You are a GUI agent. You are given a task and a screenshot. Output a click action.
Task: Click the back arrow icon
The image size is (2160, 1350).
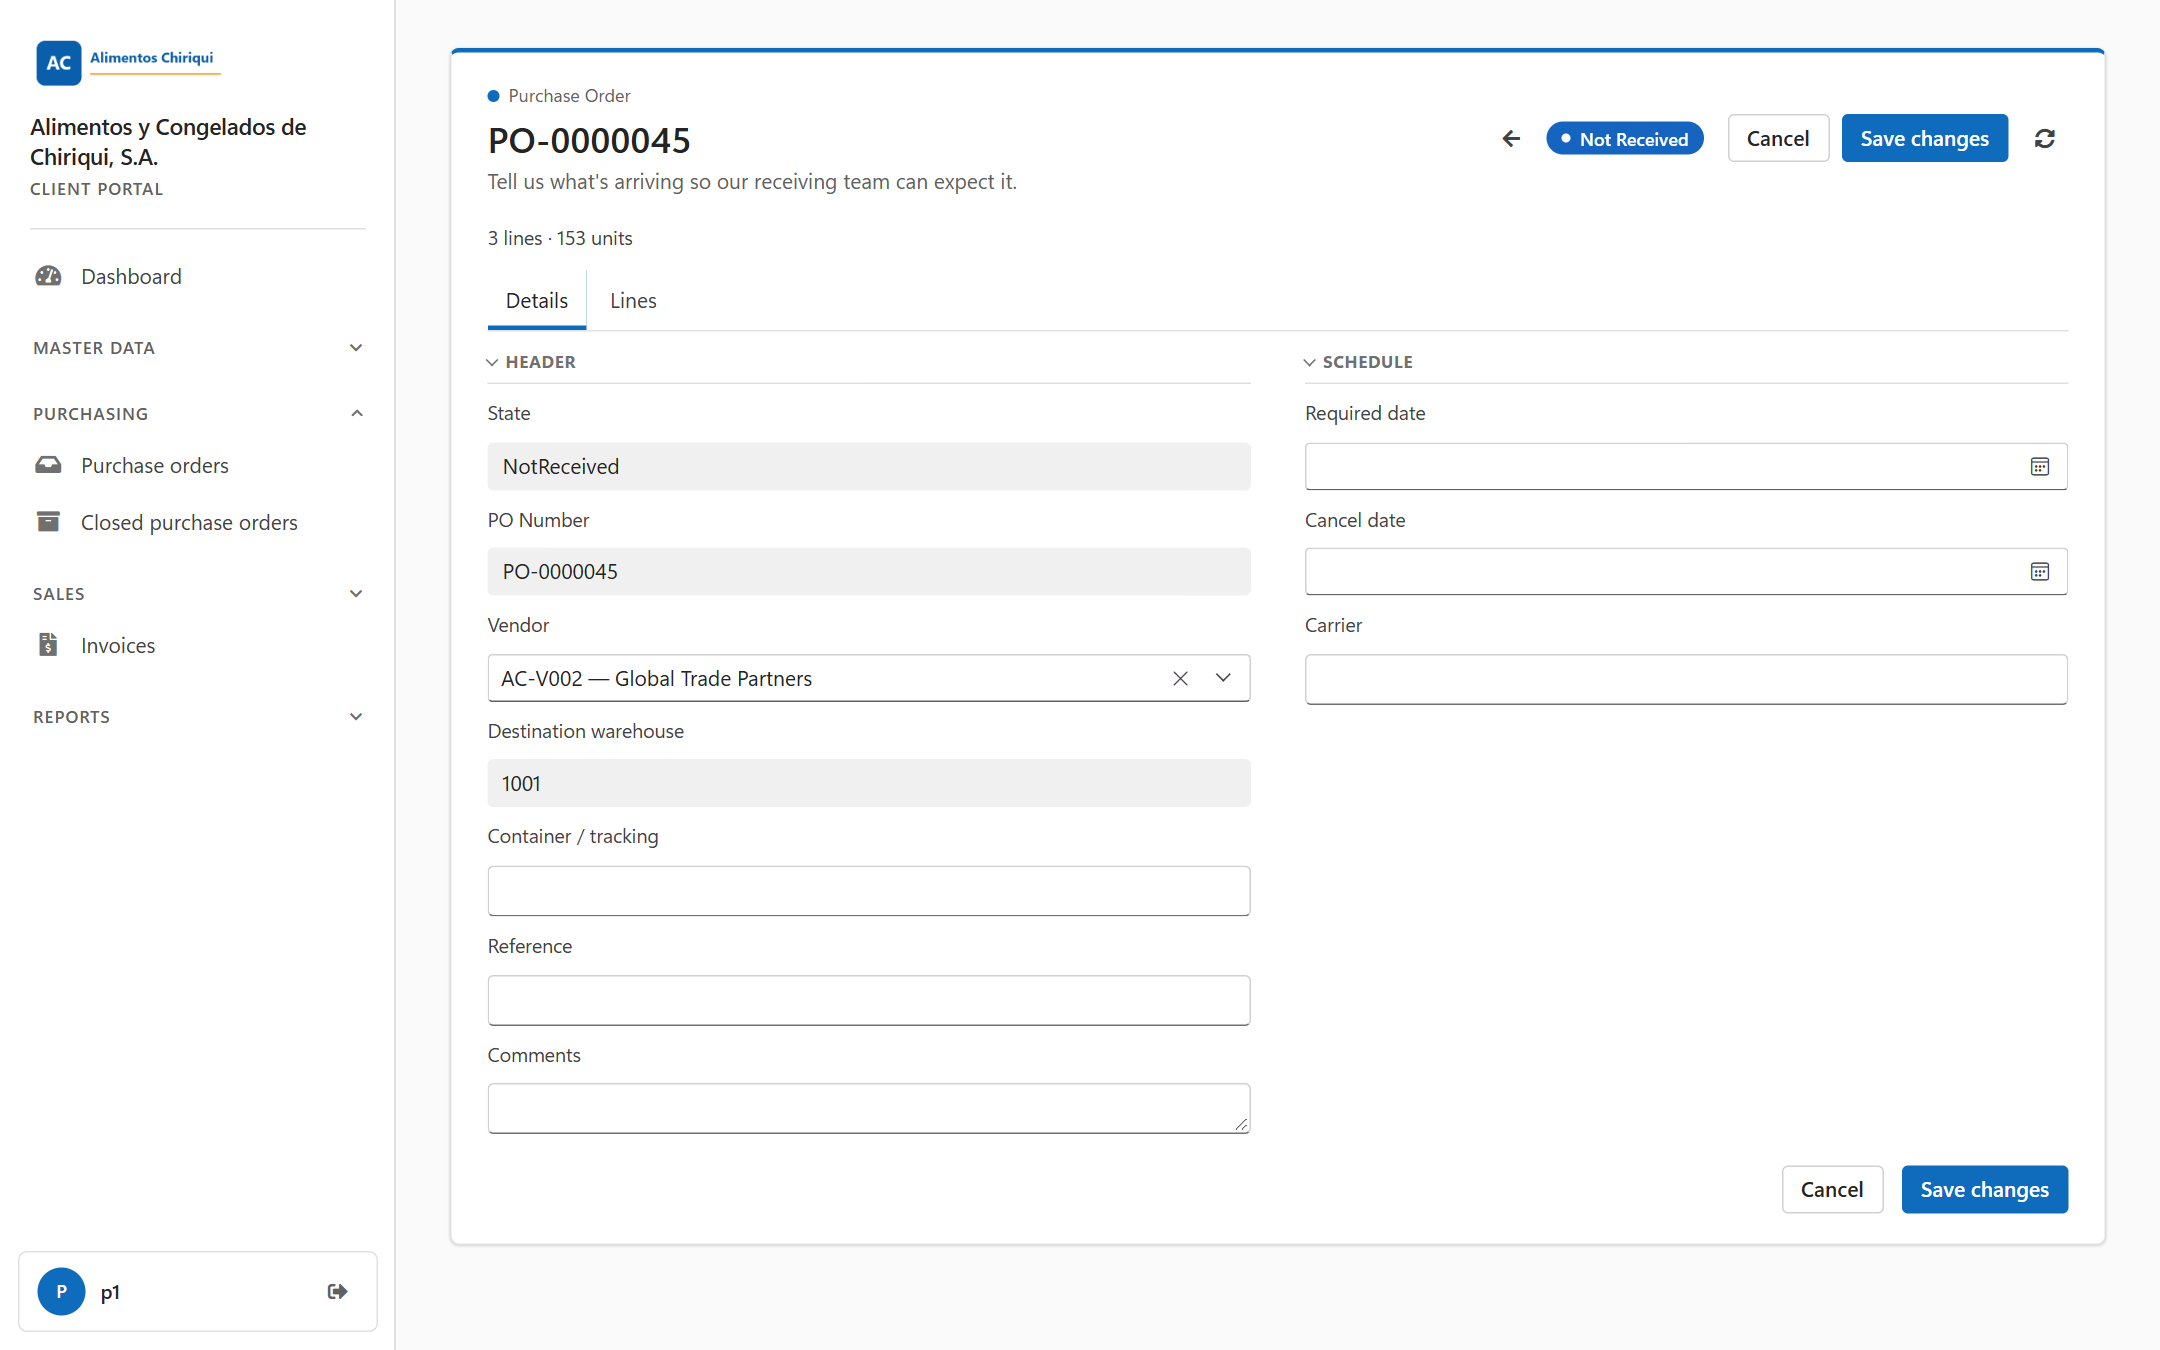tap(1511, 139)
